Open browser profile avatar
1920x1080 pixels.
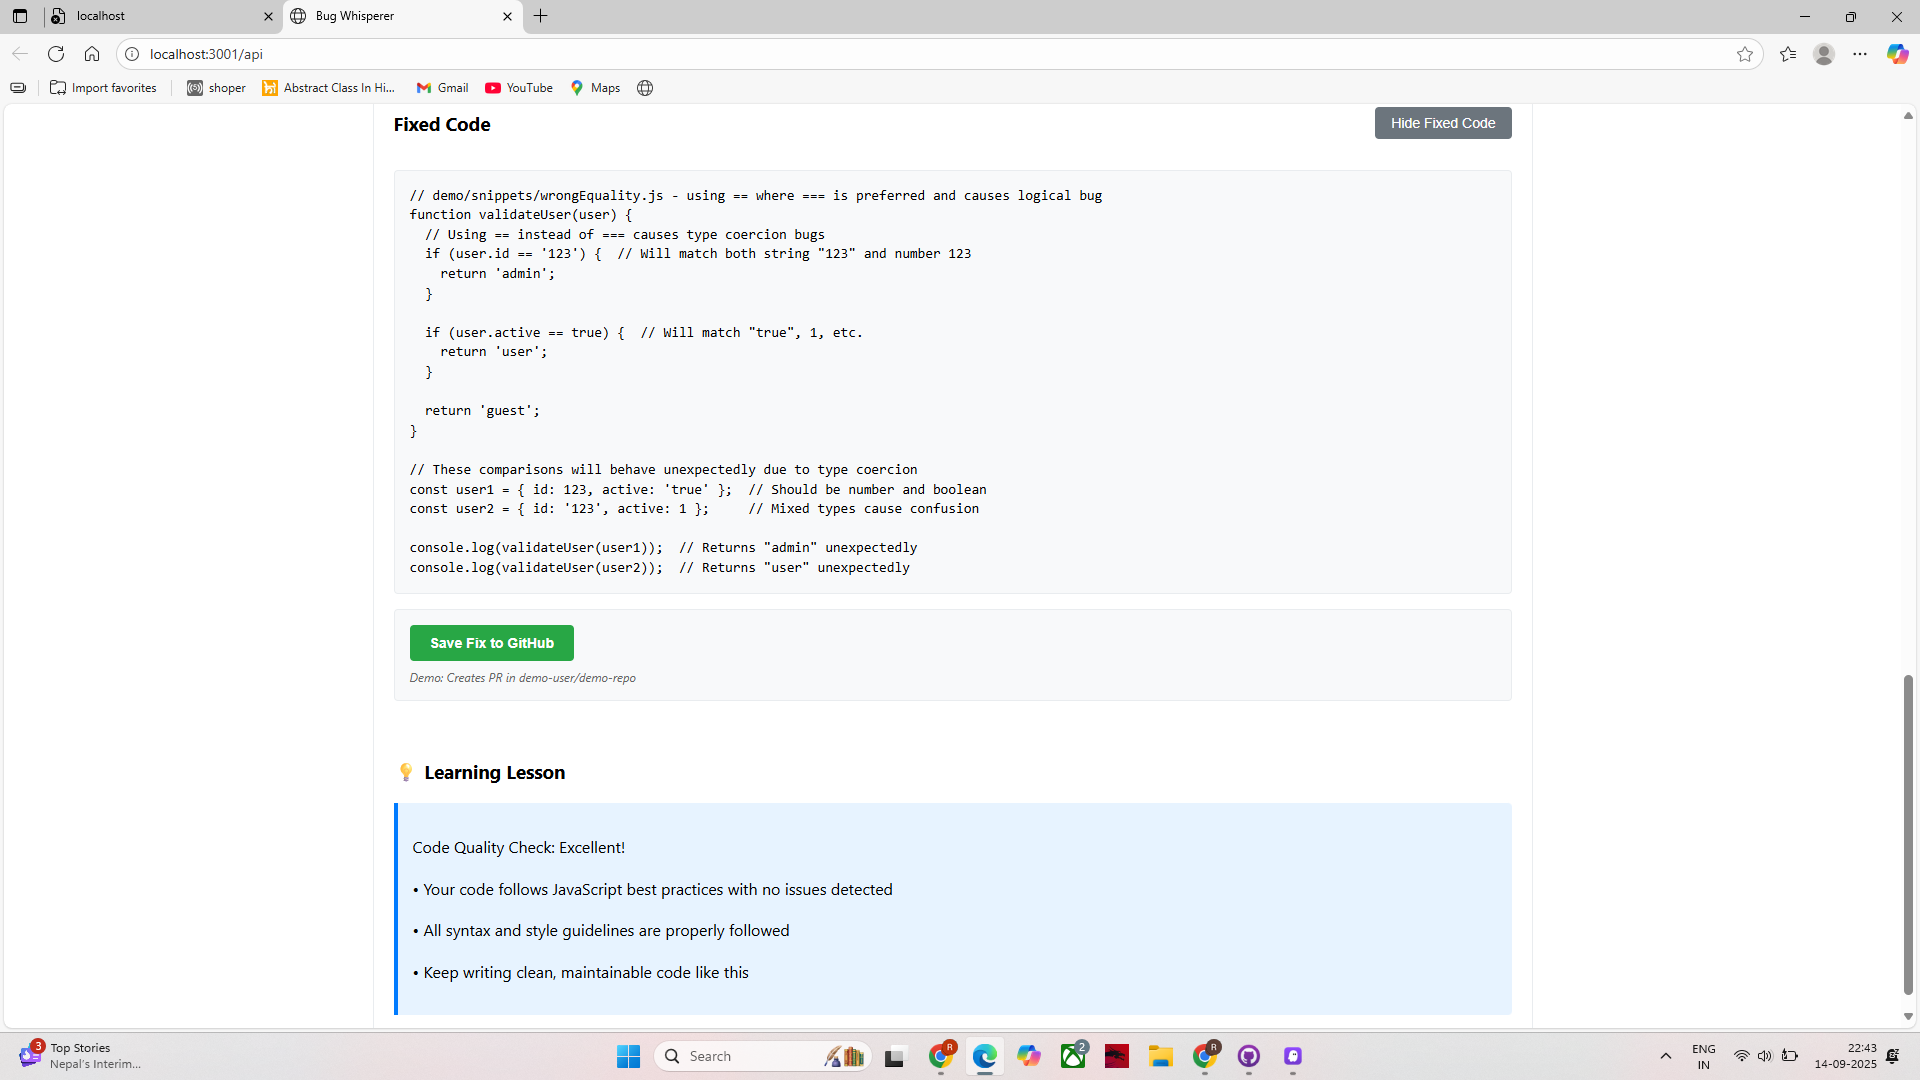1824,54
